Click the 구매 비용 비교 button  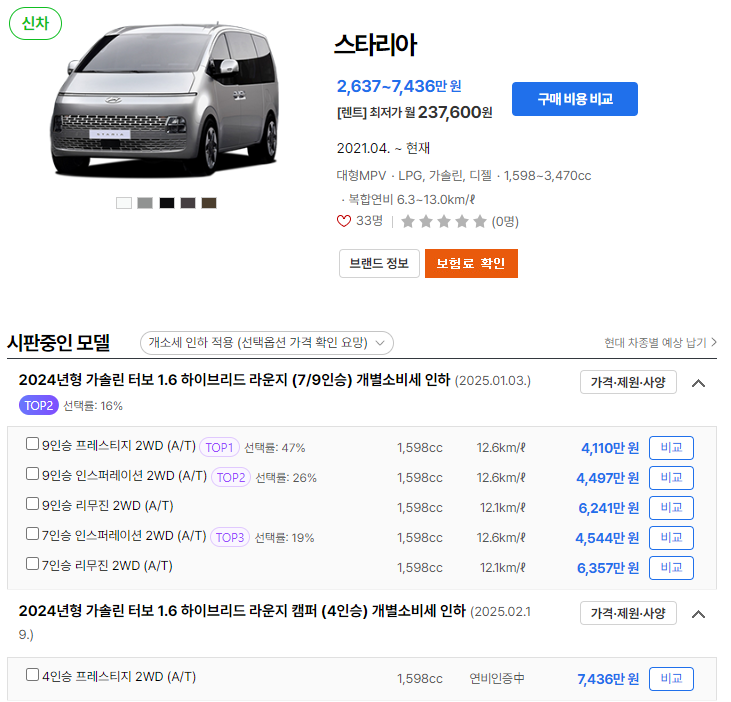click(x=574, y=99)
